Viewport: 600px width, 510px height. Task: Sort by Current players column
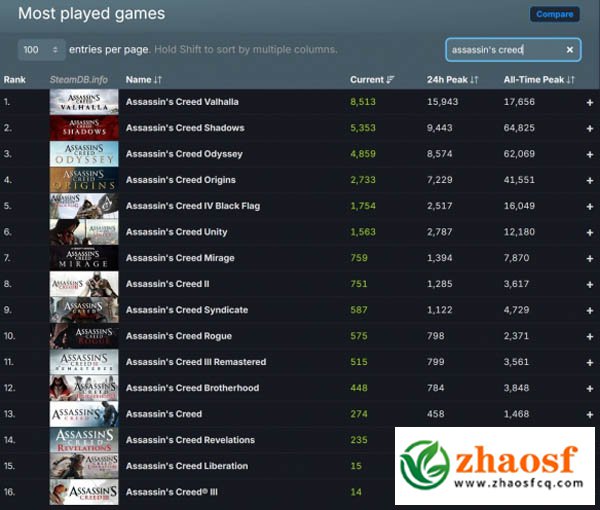pyautogui.click(x=372, y=79)
